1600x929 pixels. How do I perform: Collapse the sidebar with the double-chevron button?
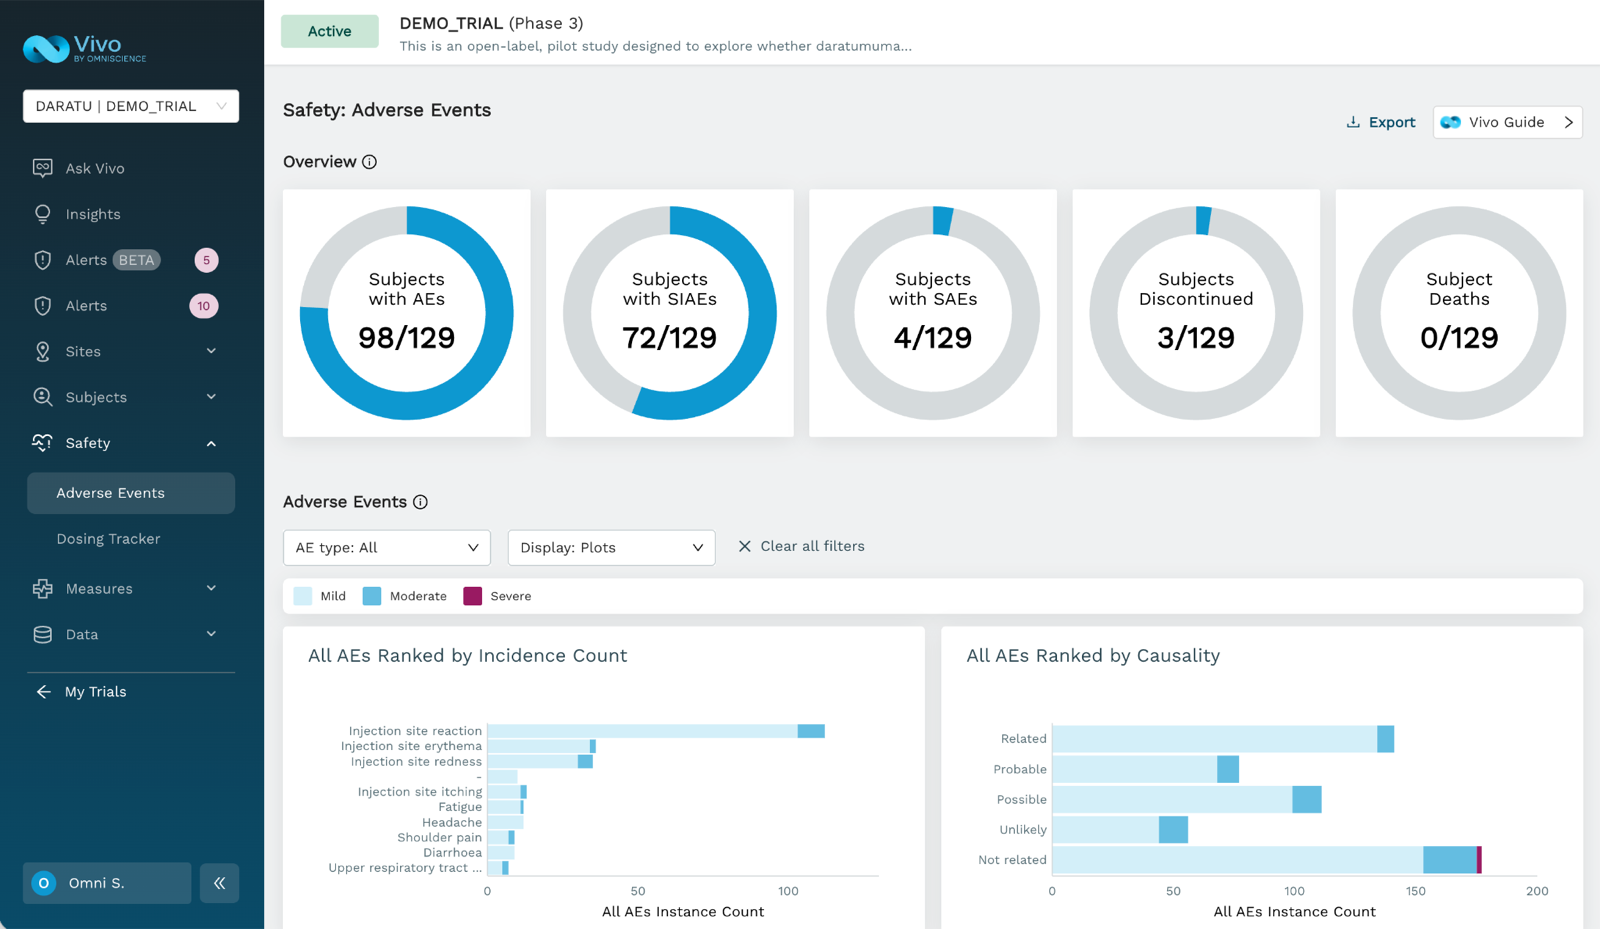coord(219,883)
